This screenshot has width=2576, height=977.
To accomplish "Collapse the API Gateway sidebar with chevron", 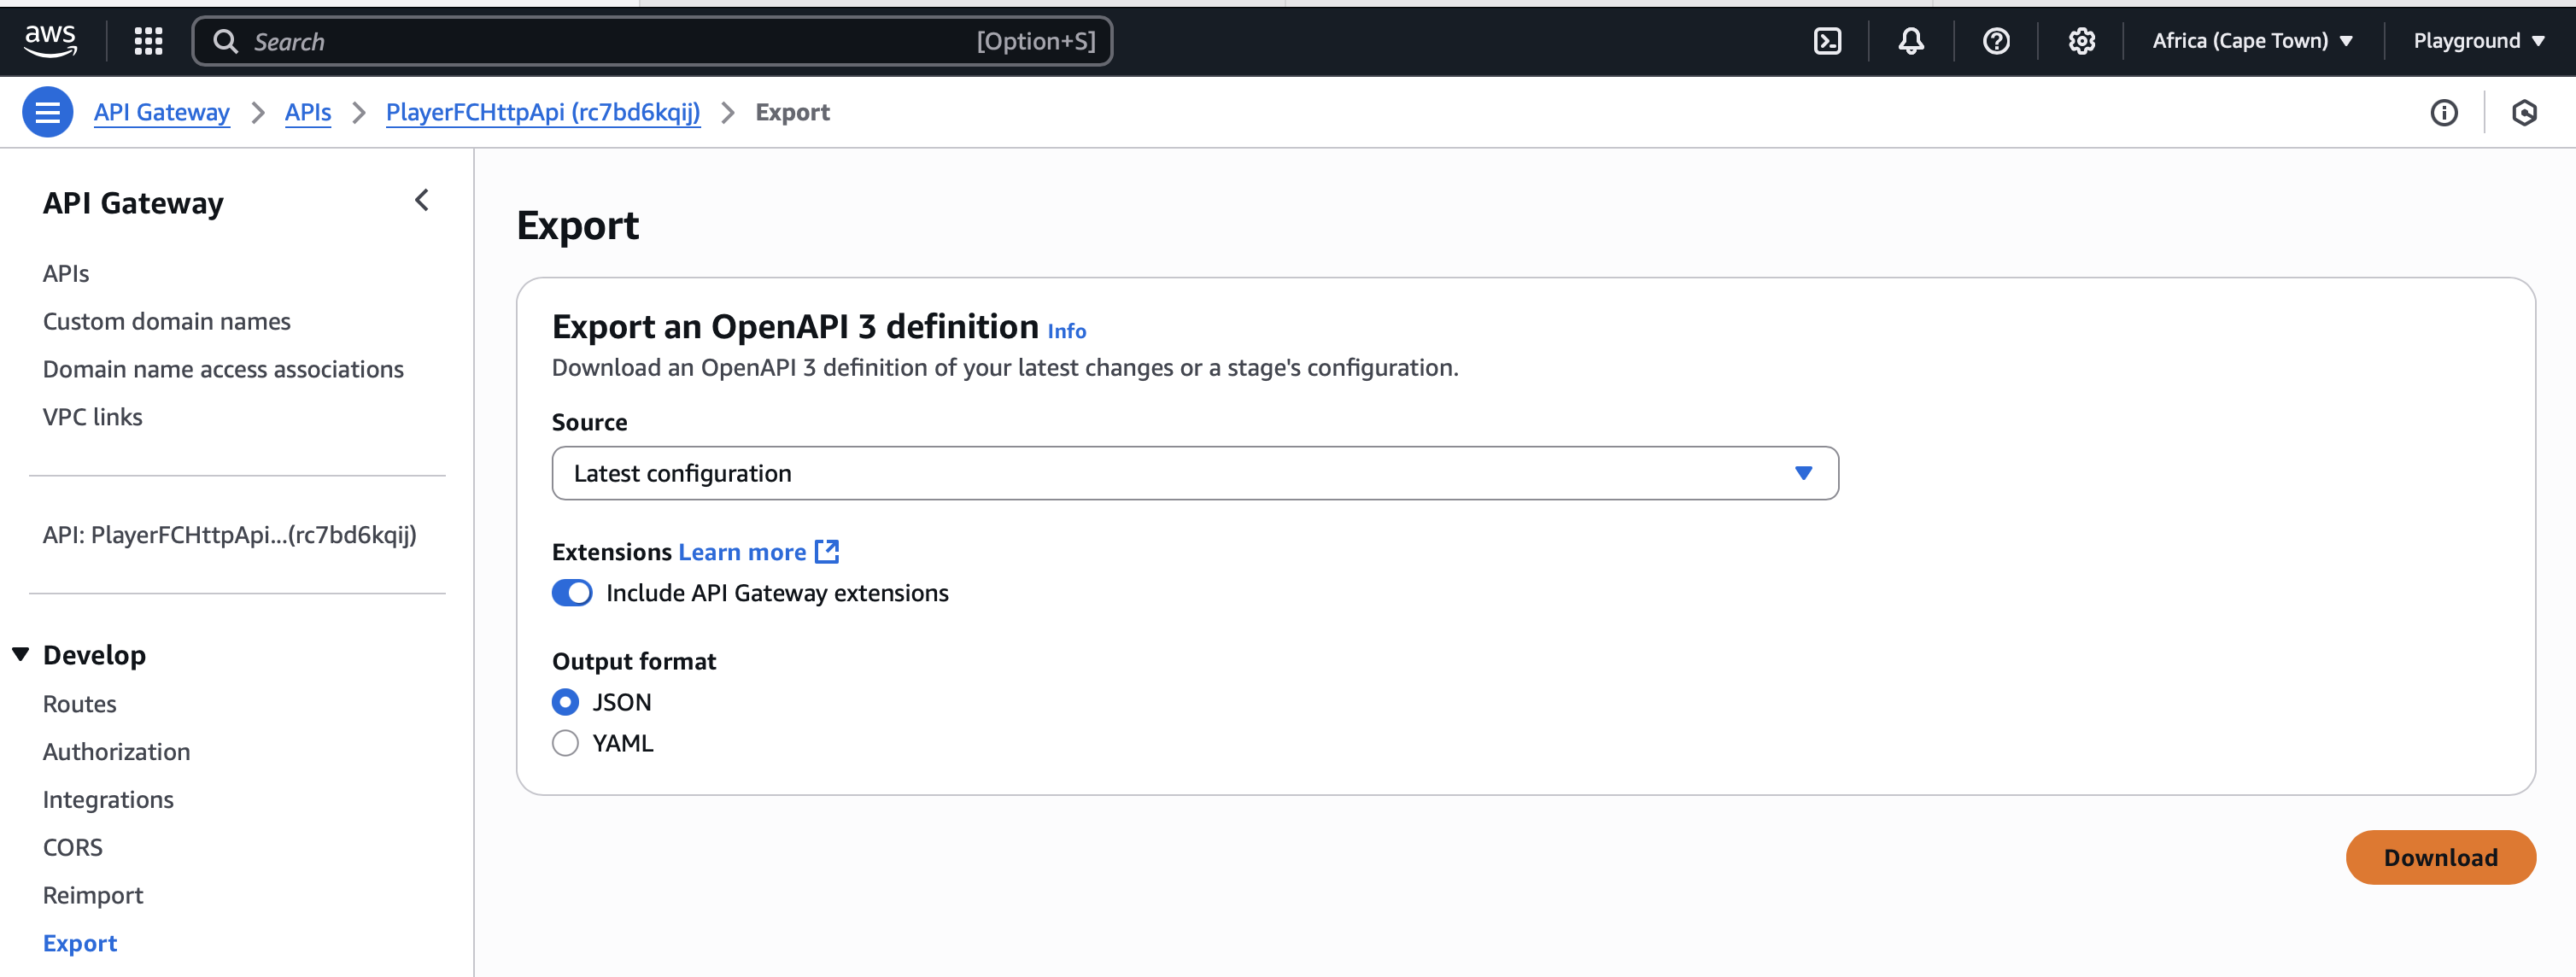I will [422, 200].
